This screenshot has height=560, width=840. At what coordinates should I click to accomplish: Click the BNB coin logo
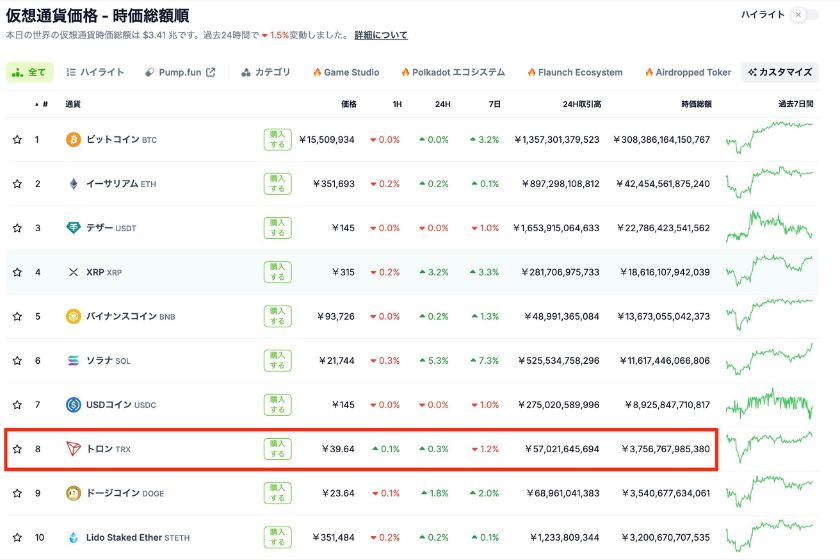73,317
